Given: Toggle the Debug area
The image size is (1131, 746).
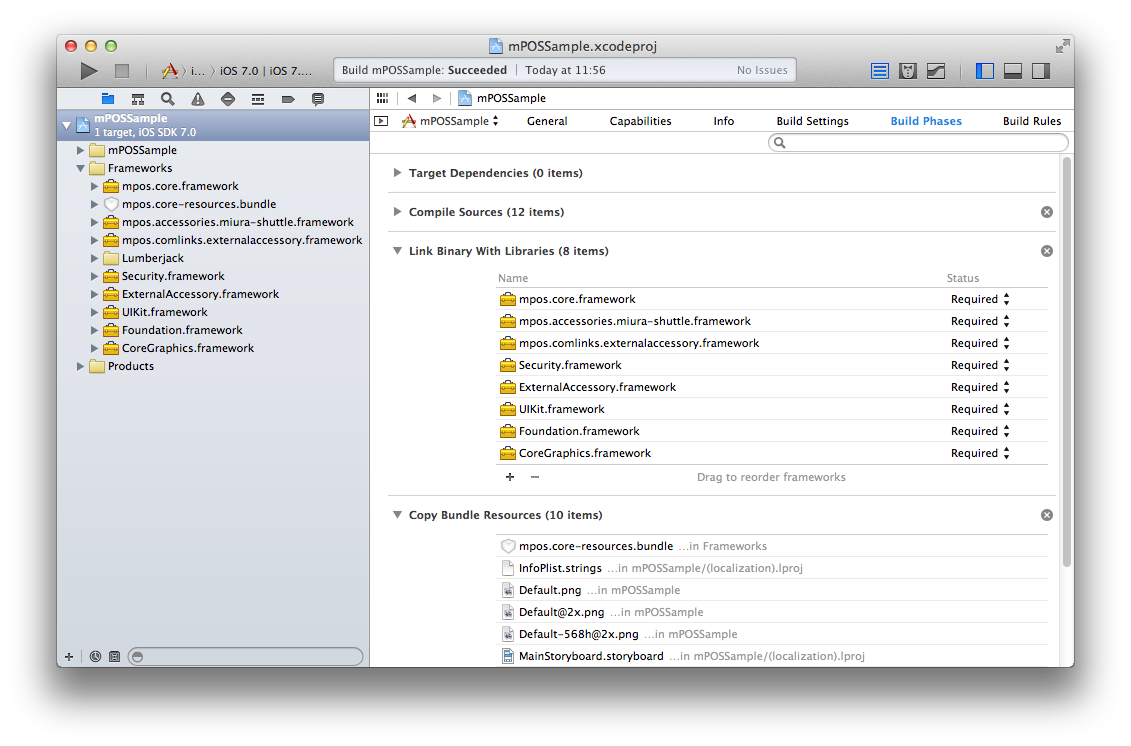Looking at the screenshot, I should [x=1013, y=71].
